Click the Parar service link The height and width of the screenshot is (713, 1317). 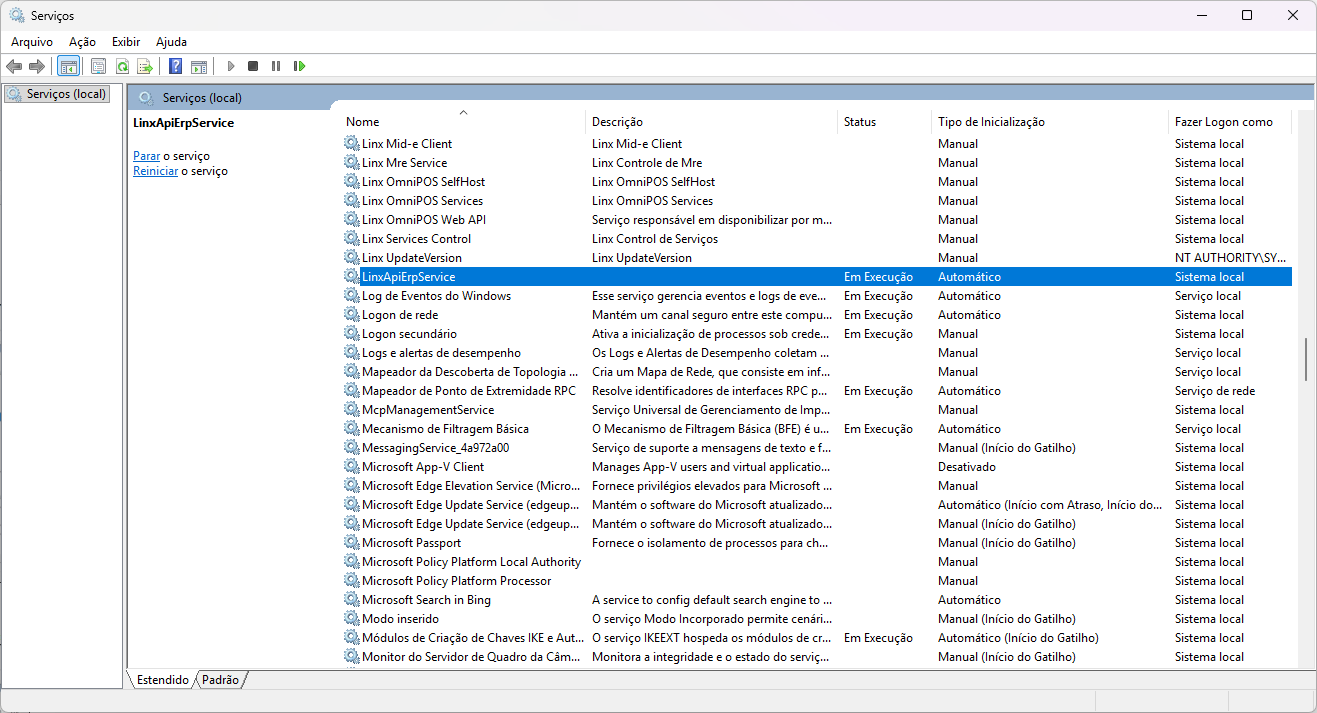click(146, 156)
